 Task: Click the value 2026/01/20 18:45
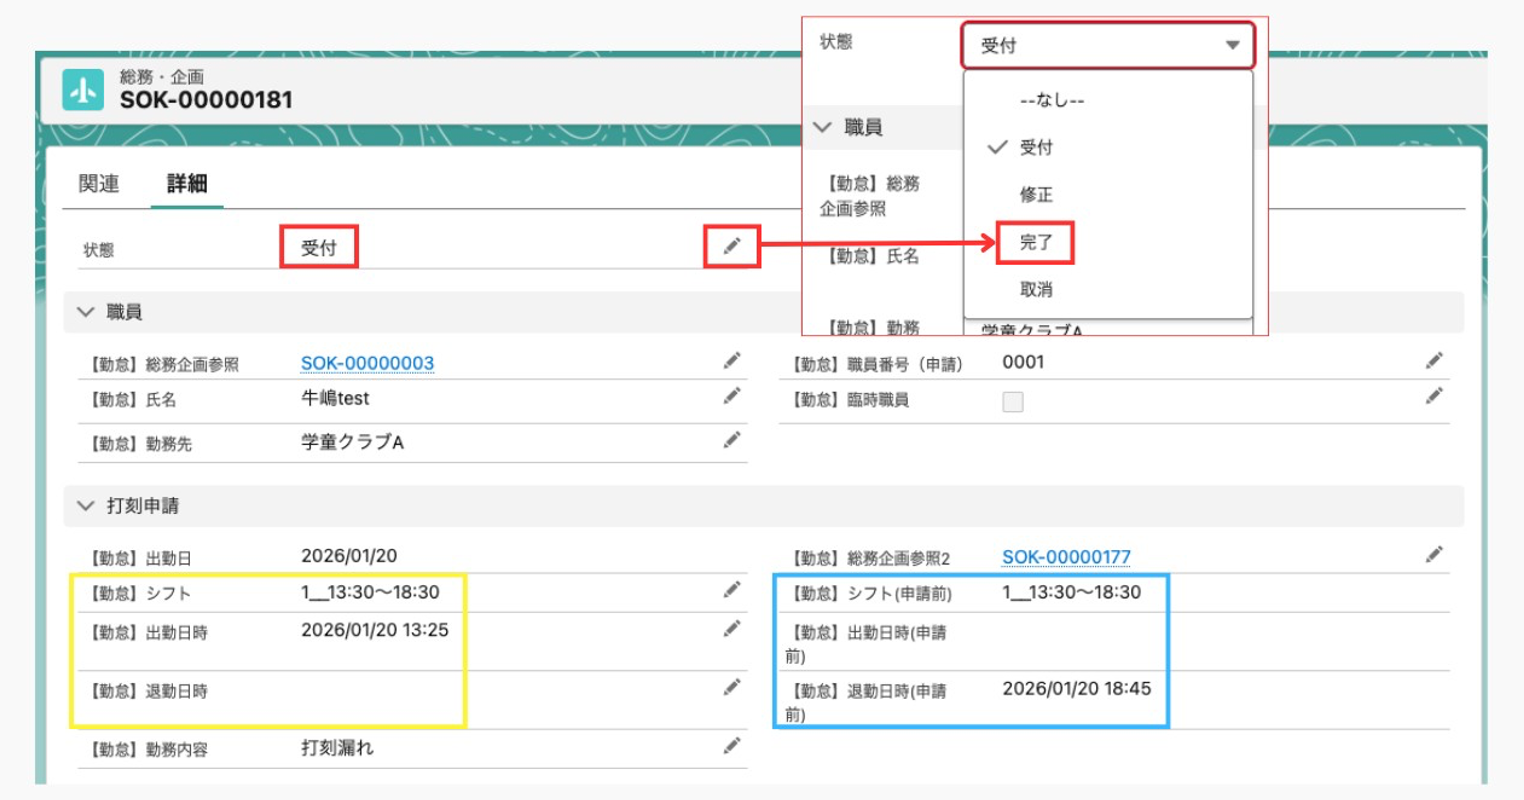(1077, 688)
